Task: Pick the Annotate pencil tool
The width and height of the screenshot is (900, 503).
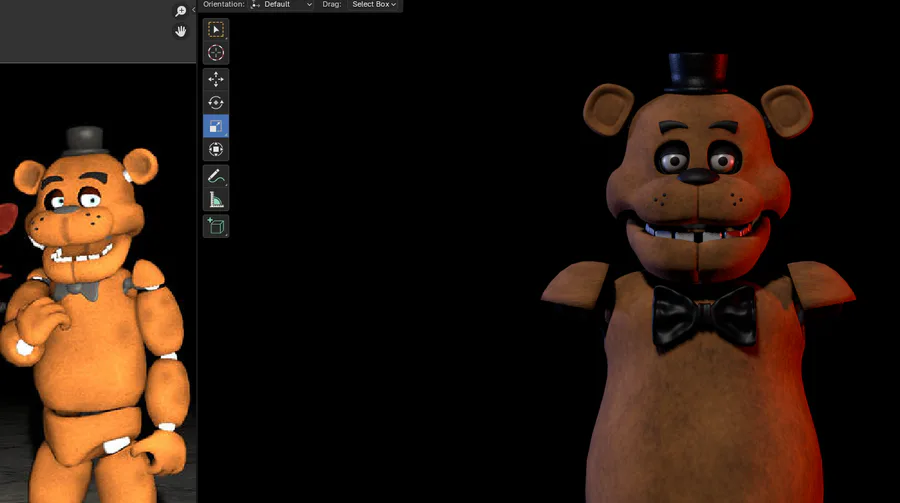Action: (x=216, y=176)
